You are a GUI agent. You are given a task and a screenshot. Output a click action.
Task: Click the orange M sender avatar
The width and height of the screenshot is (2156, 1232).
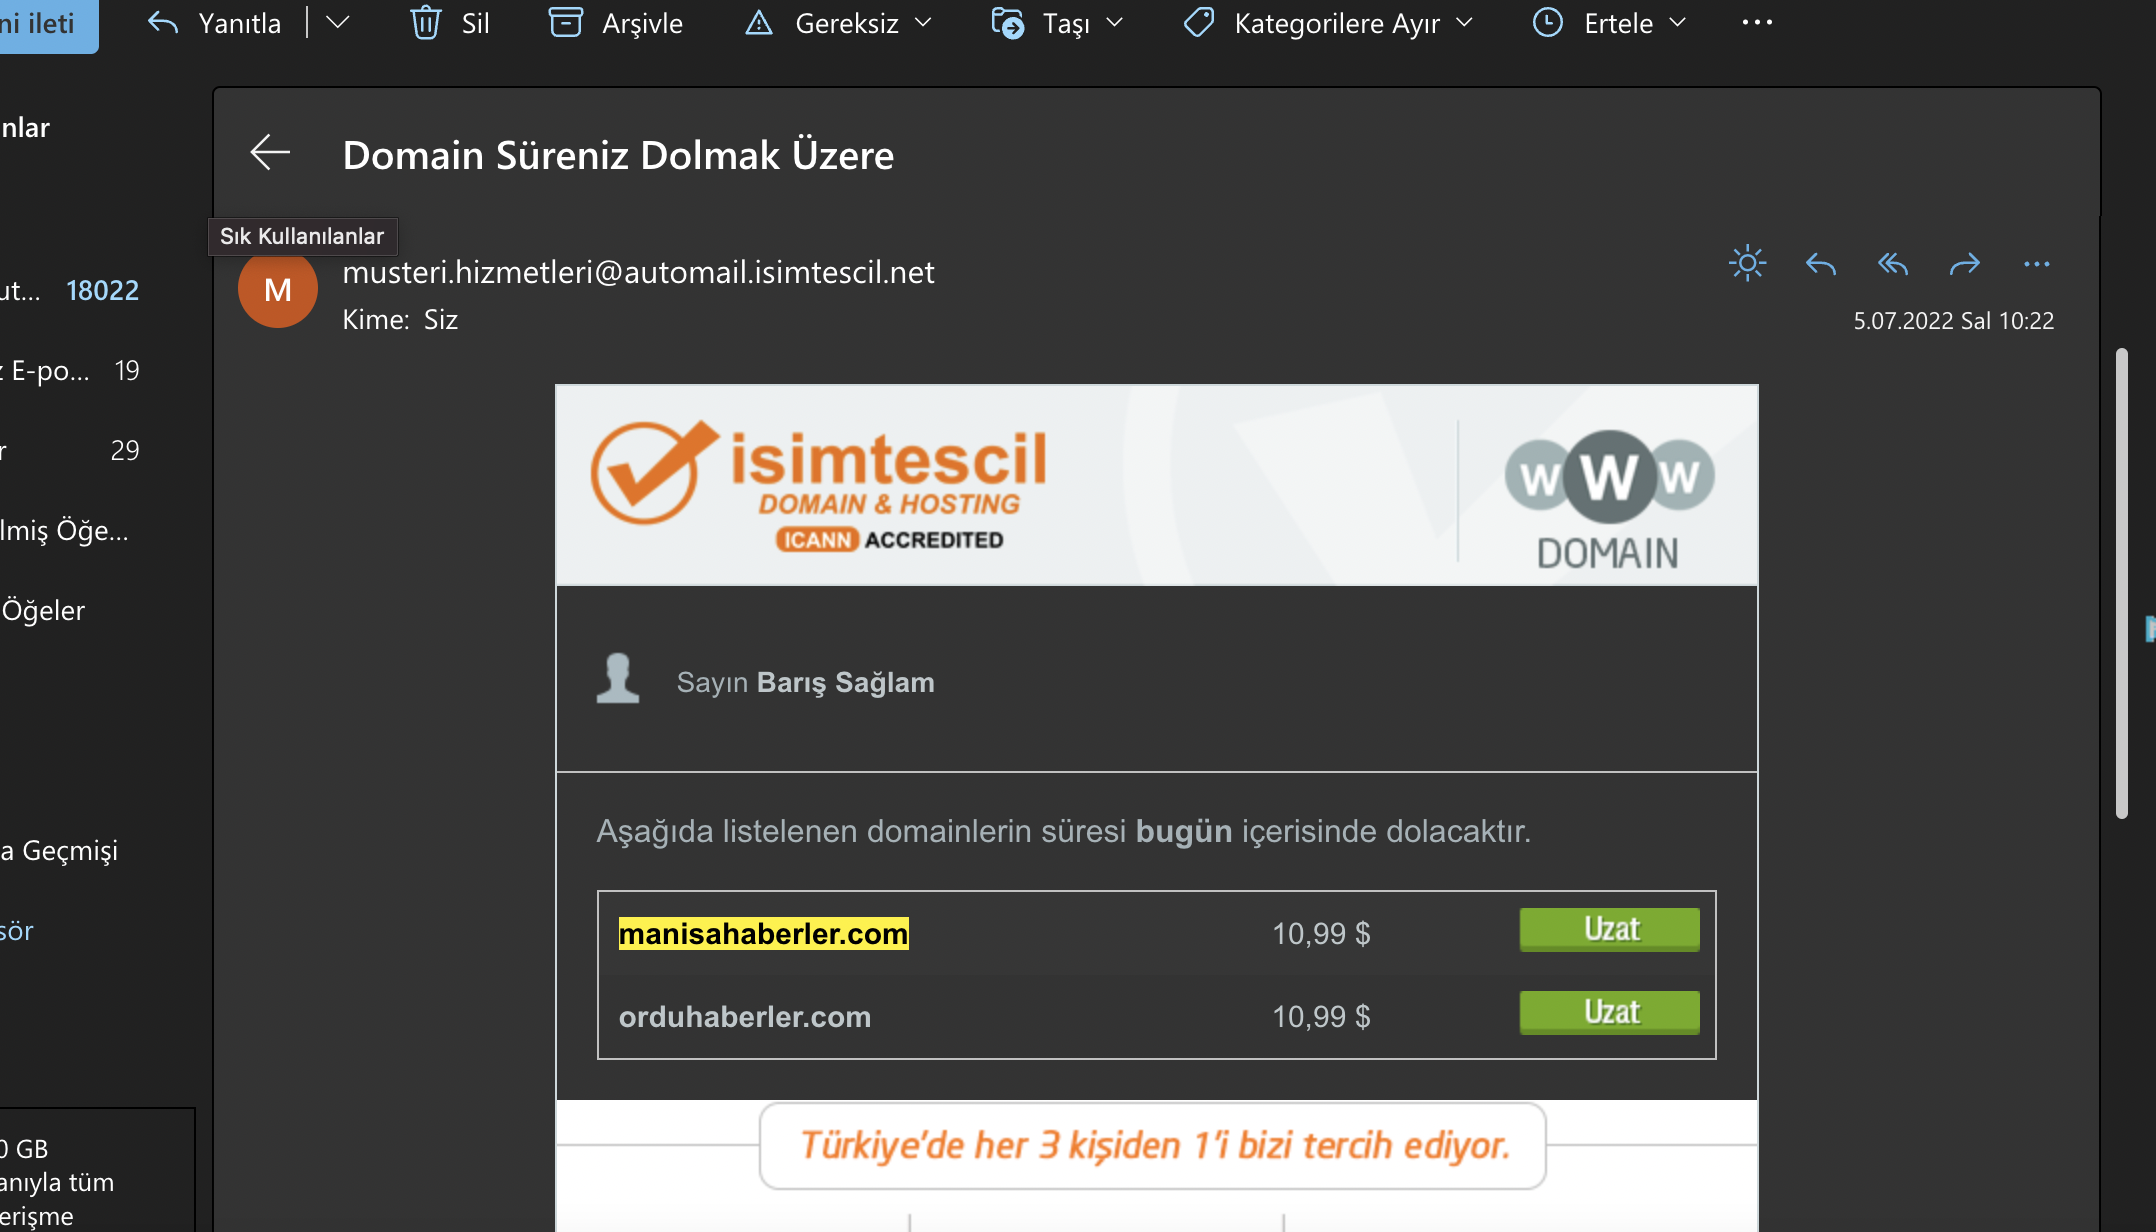(x=278, y=289)
